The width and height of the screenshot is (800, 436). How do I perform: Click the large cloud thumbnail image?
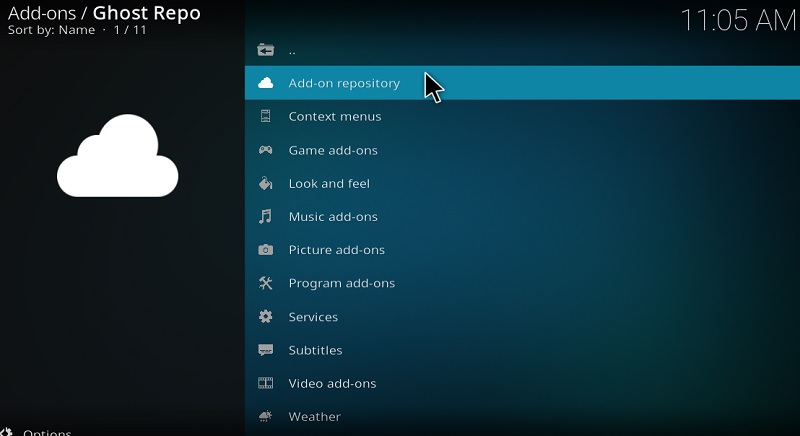coord(117,156)
